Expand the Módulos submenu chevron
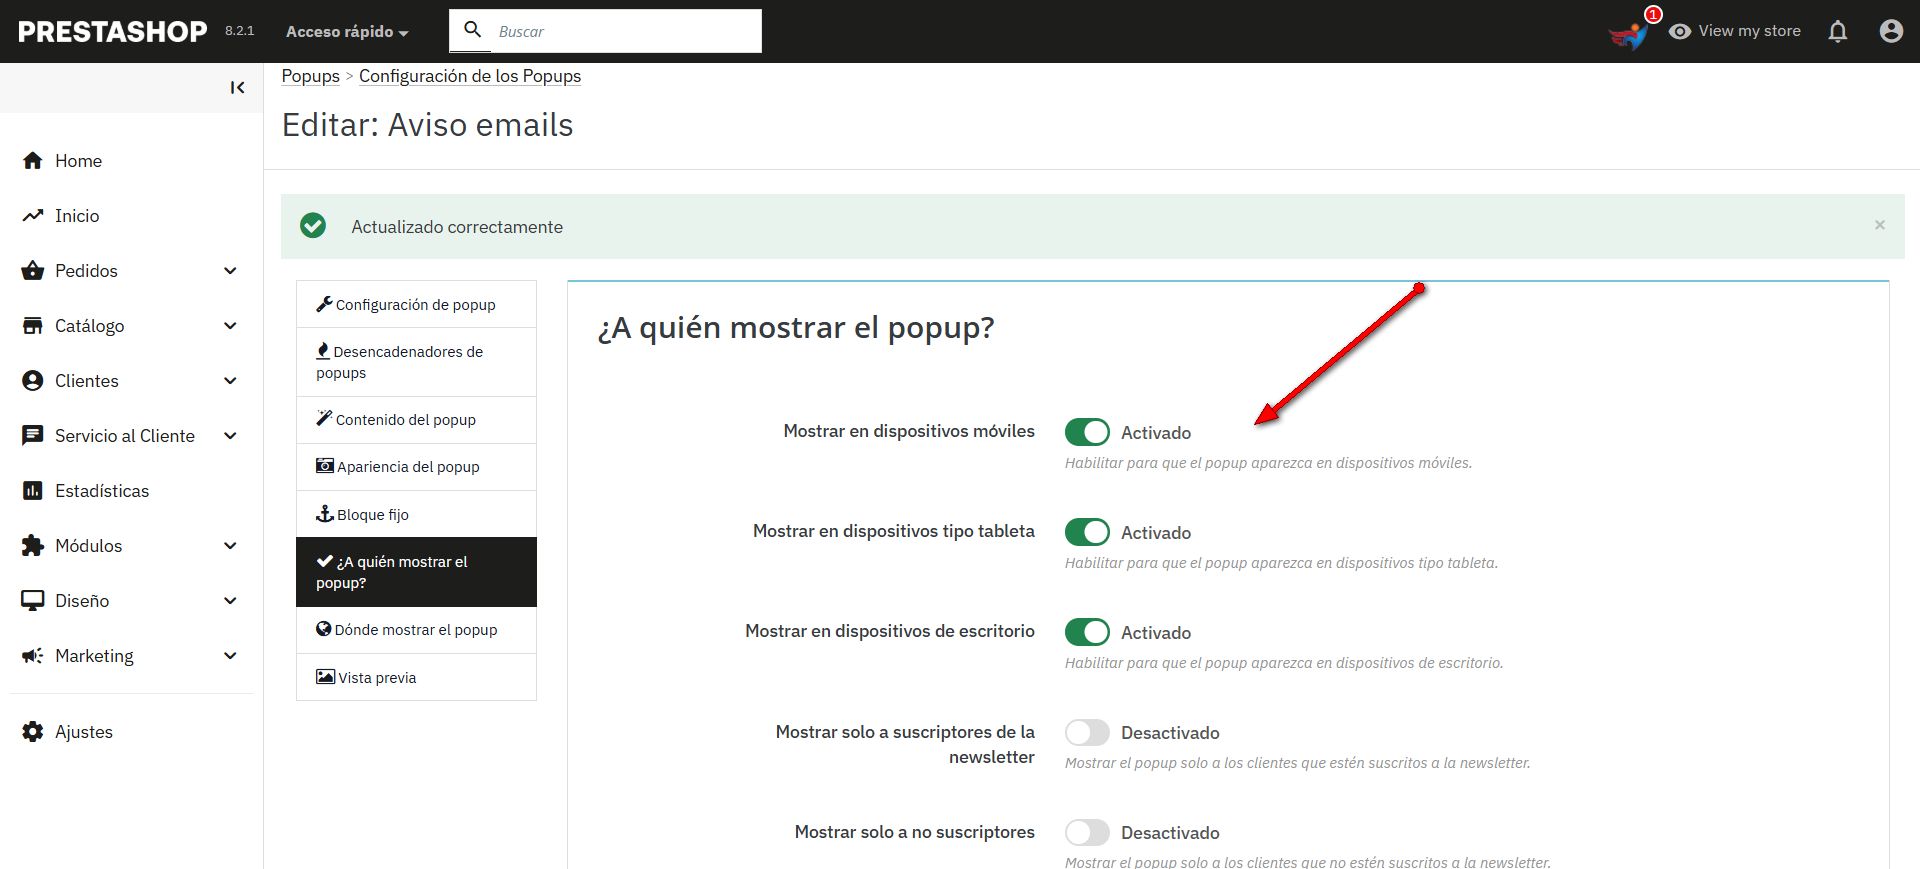This screenshot has height=869, width=1920. (x=230, y=546)
